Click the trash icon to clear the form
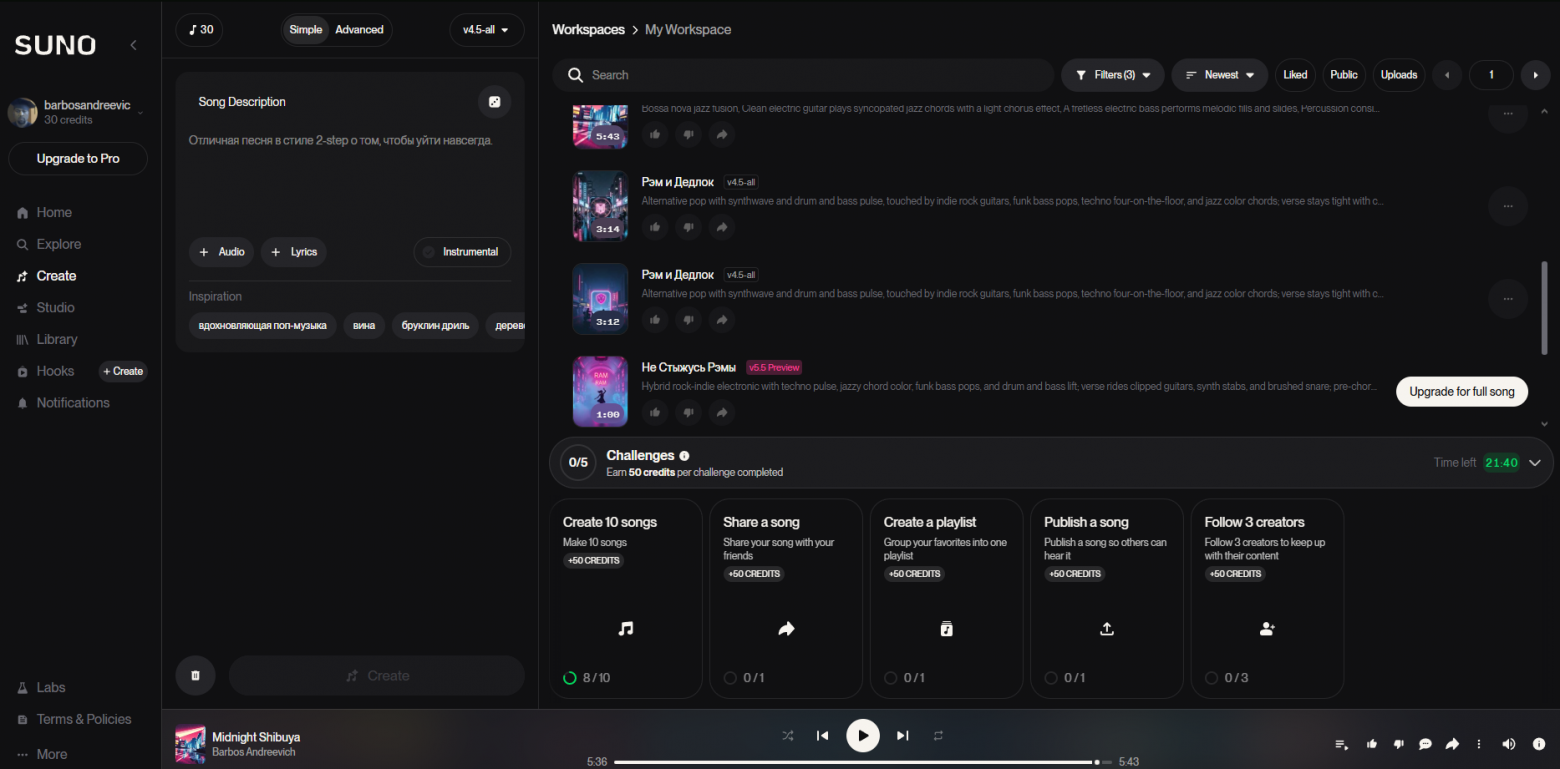 [195, 676]
